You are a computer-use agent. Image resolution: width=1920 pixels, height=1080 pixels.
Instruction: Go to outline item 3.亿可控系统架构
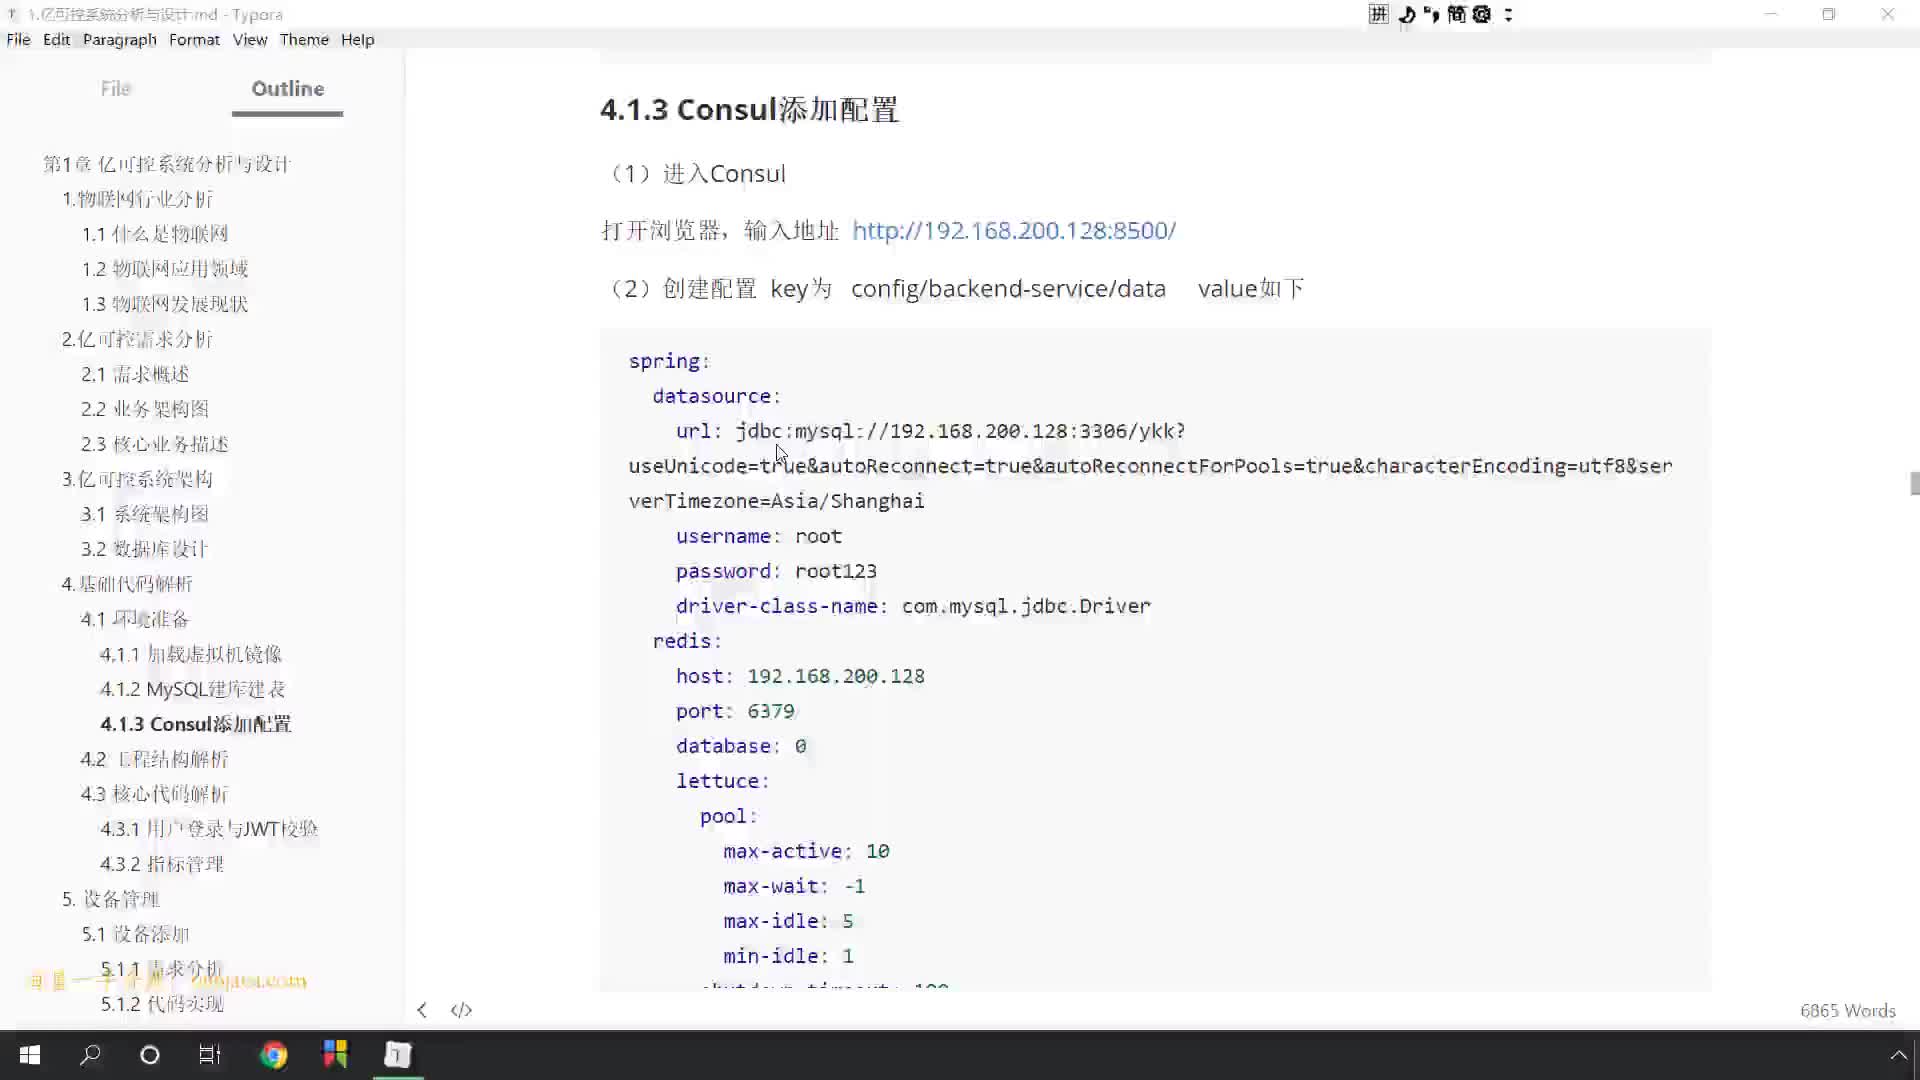pyautogui.click(x=137, y=479)
